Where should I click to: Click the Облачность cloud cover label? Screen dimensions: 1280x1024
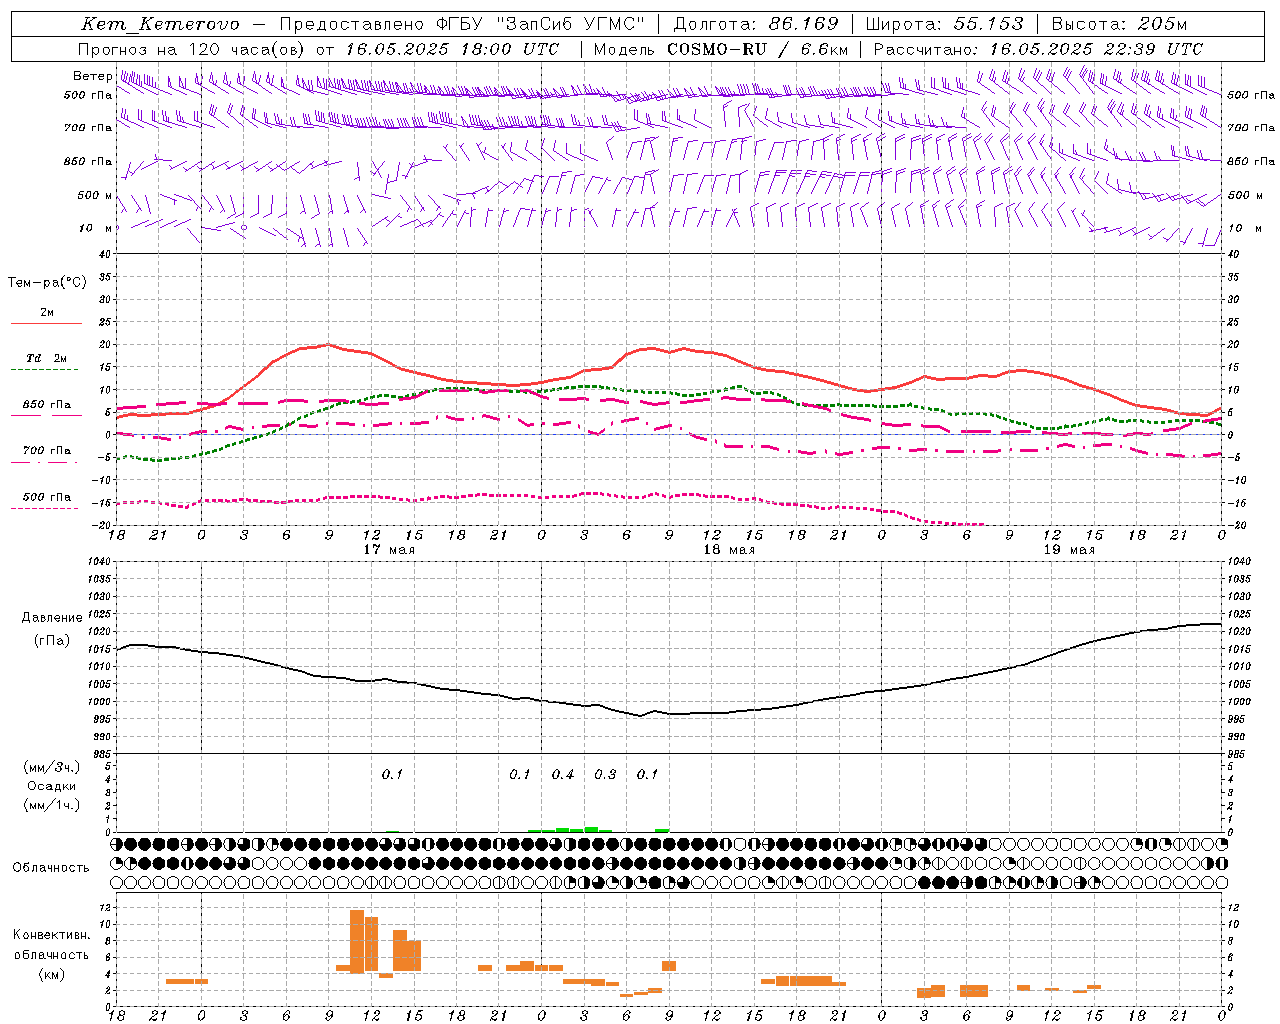click(x=51, y=868)
